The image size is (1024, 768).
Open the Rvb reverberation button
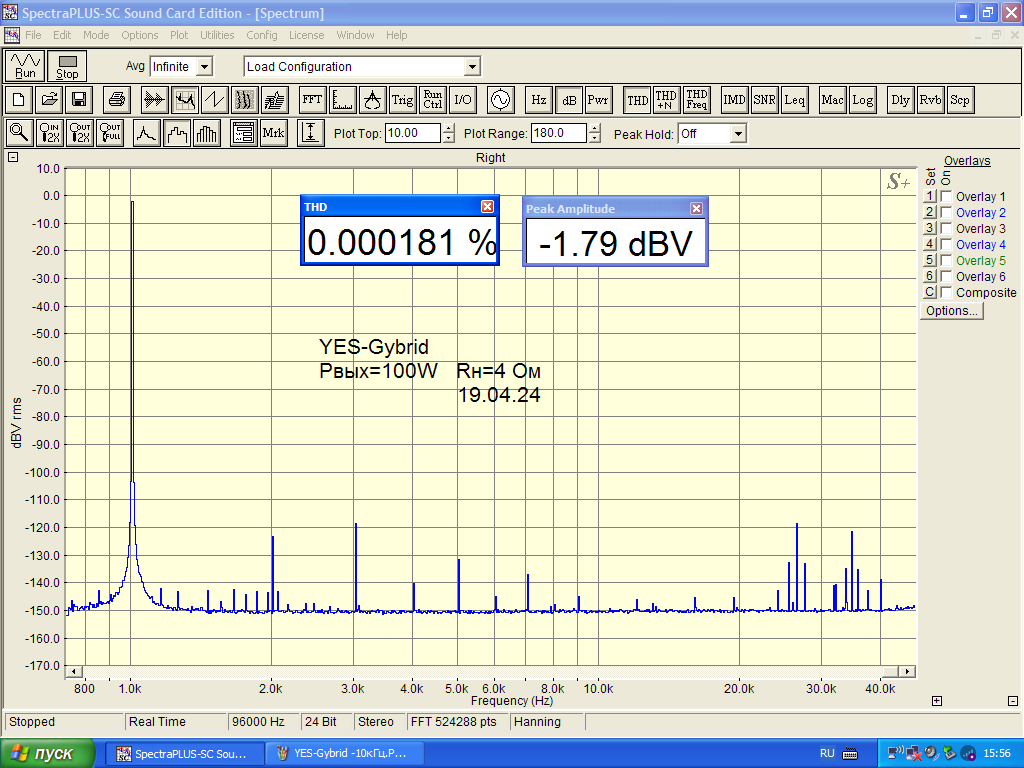point(930,100)
